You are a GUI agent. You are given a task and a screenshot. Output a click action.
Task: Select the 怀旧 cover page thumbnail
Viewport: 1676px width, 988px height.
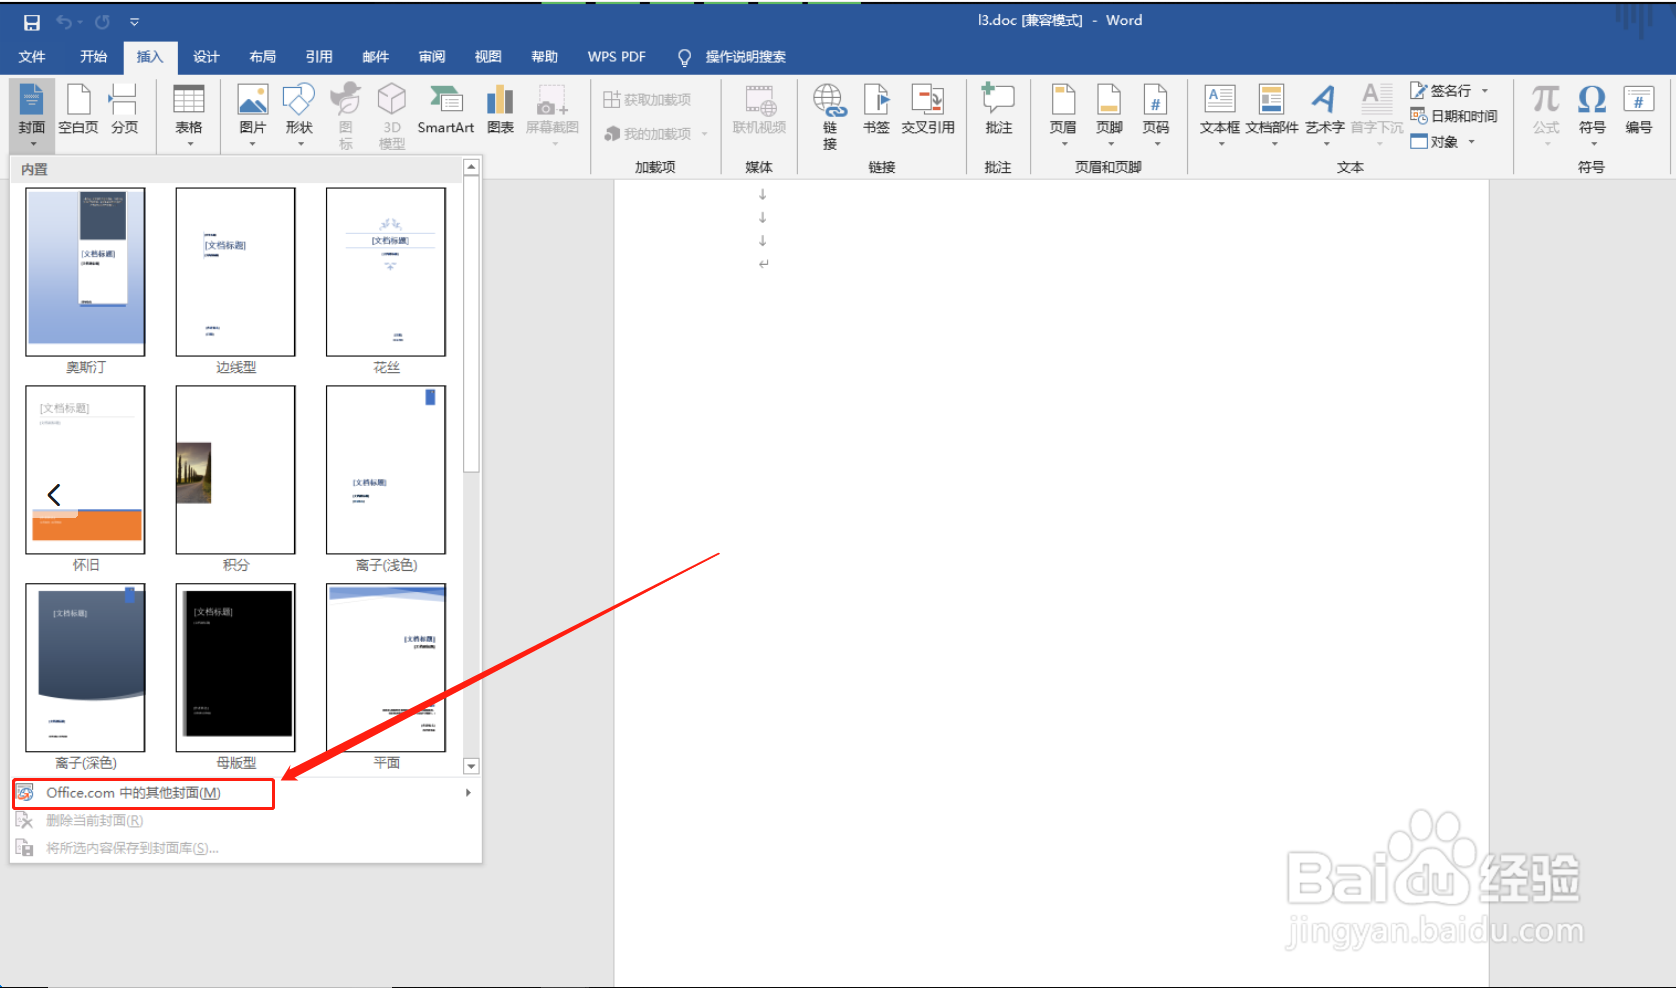pos(85,470)
